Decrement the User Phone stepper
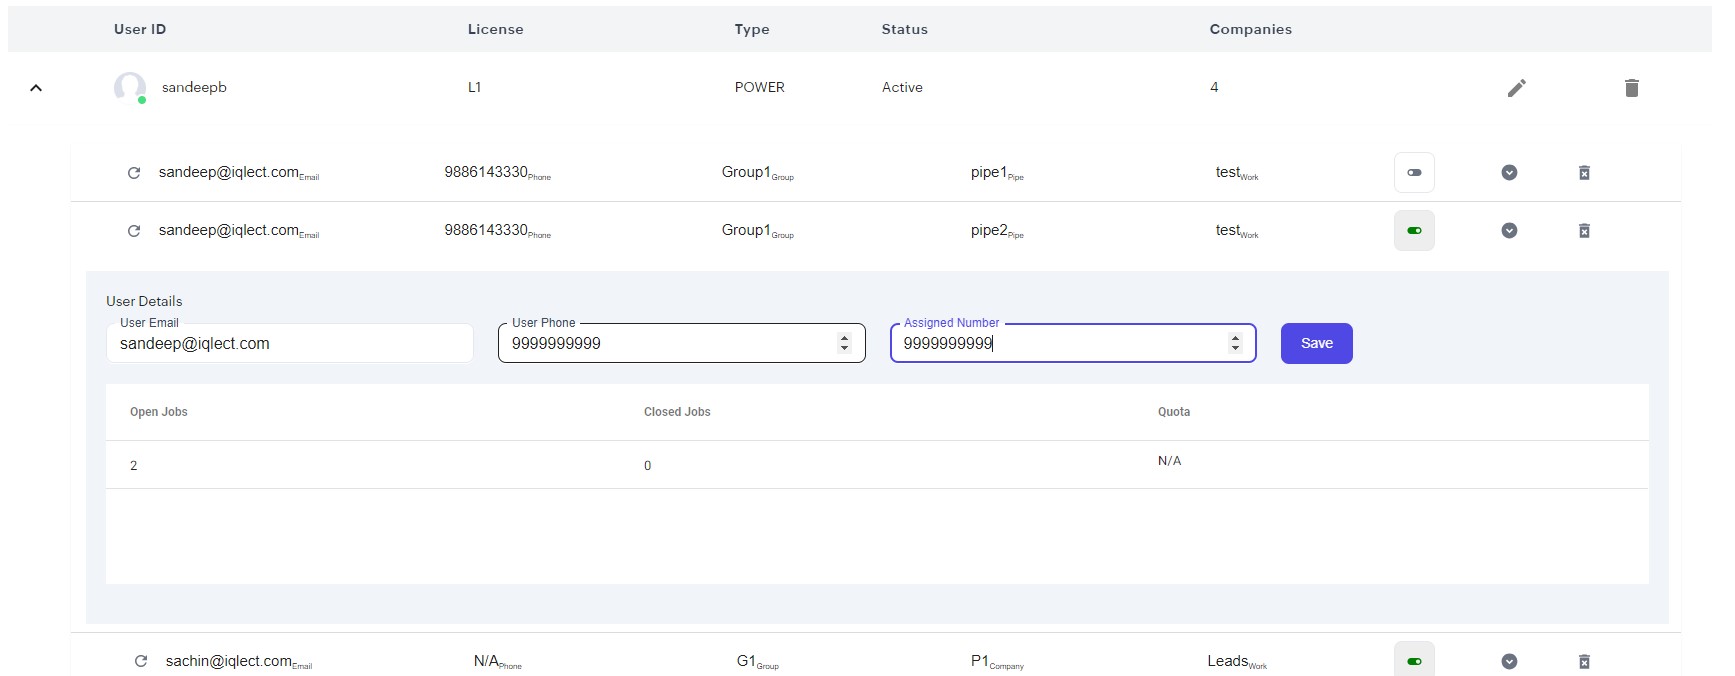Viewport: 1735px width, 676px height. [844, 348]
